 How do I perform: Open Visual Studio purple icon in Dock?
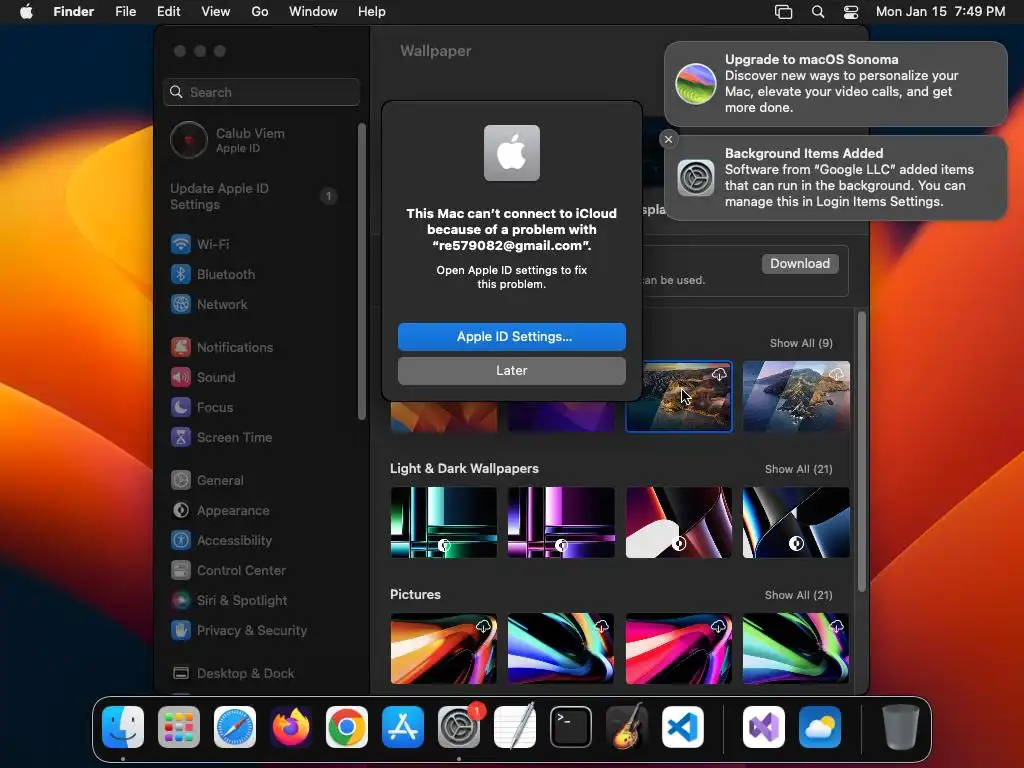pyautogui.click(x=763, y=727)
